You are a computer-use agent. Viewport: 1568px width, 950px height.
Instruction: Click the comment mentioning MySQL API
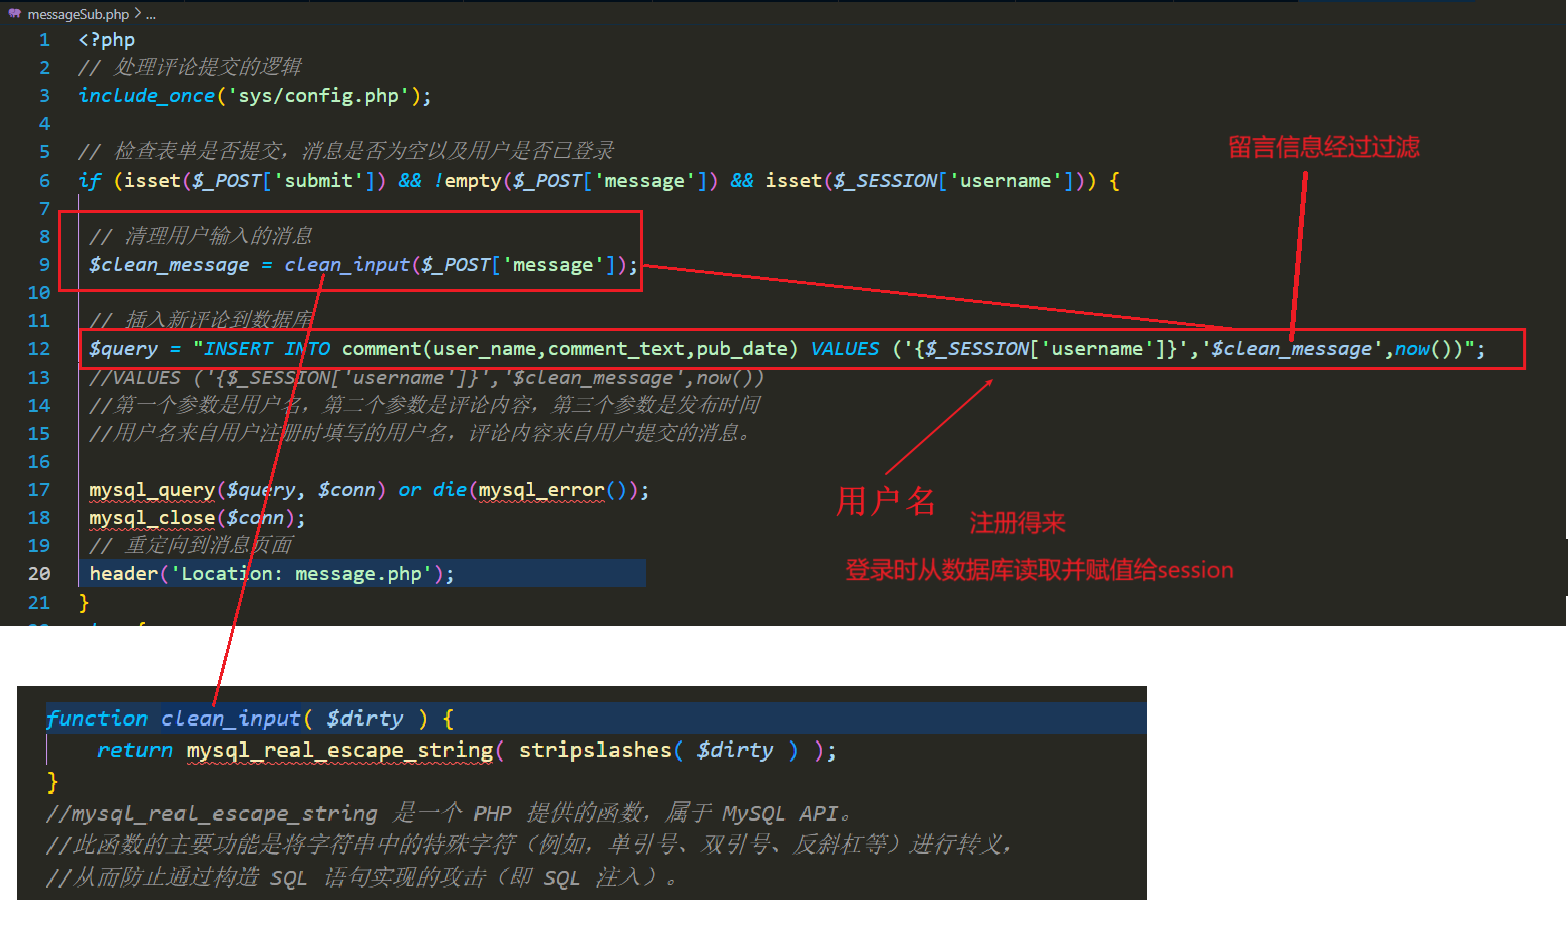[x=448, y=814]
